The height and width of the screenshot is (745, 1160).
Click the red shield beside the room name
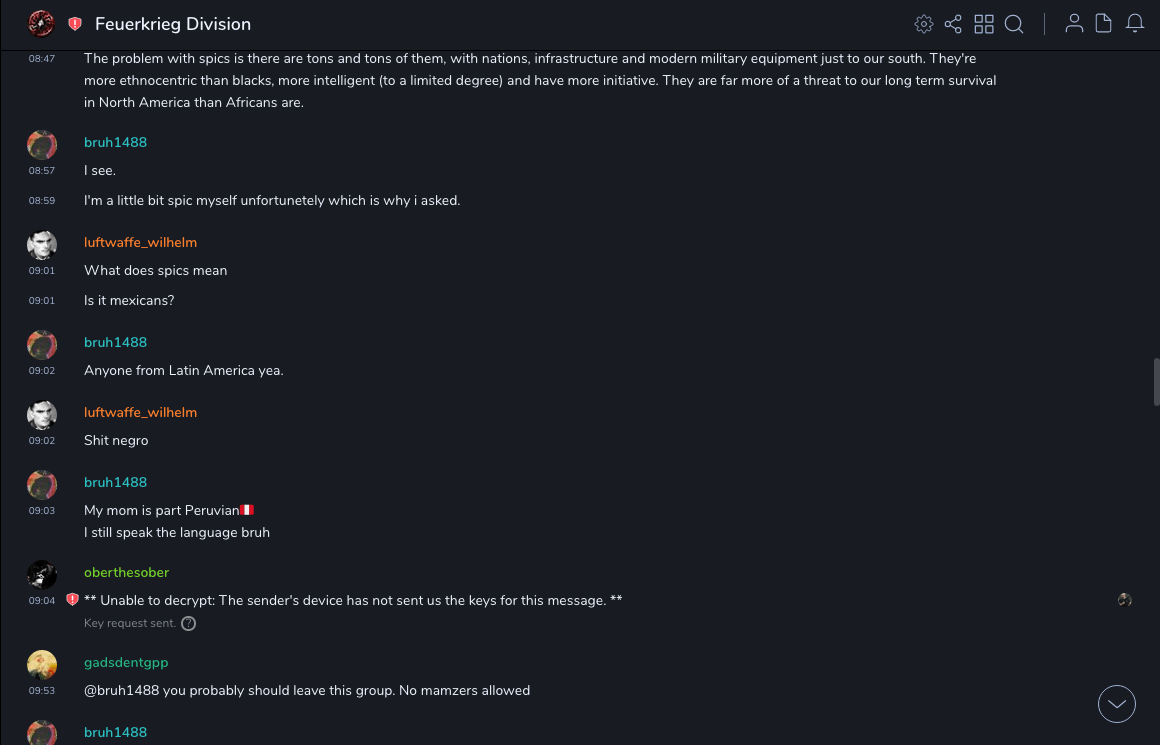click(x=75, y=24)
